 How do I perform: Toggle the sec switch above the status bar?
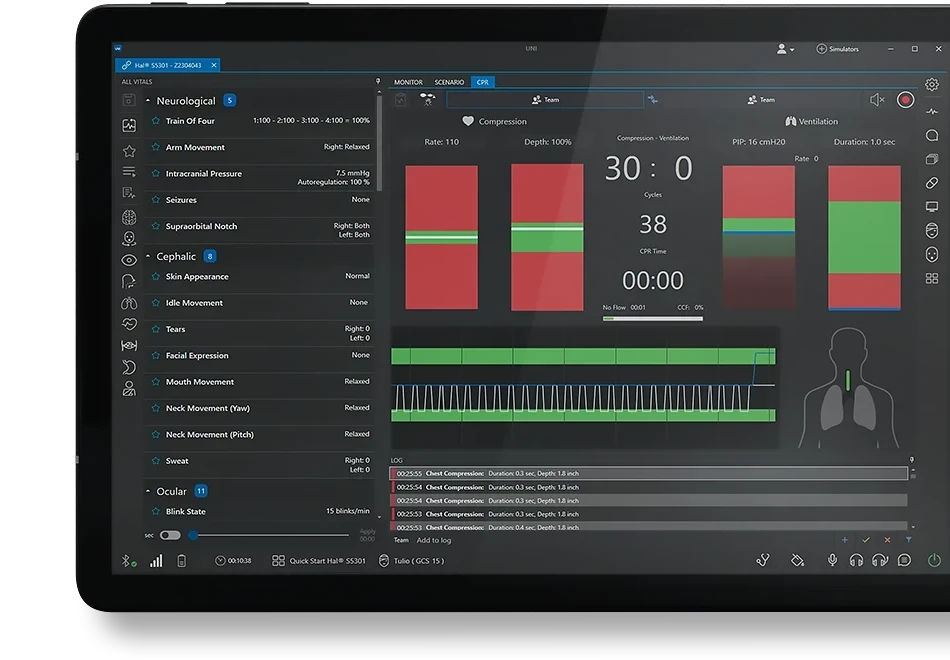click(170, 535)
